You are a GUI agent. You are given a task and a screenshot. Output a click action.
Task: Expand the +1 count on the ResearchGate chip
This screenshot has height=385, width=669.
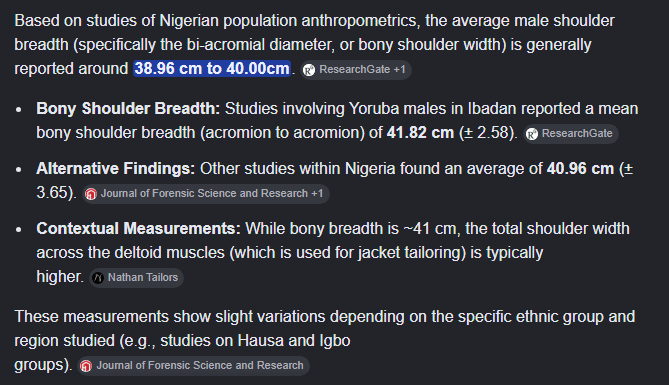pyautogui.click(x=399, y=70)
